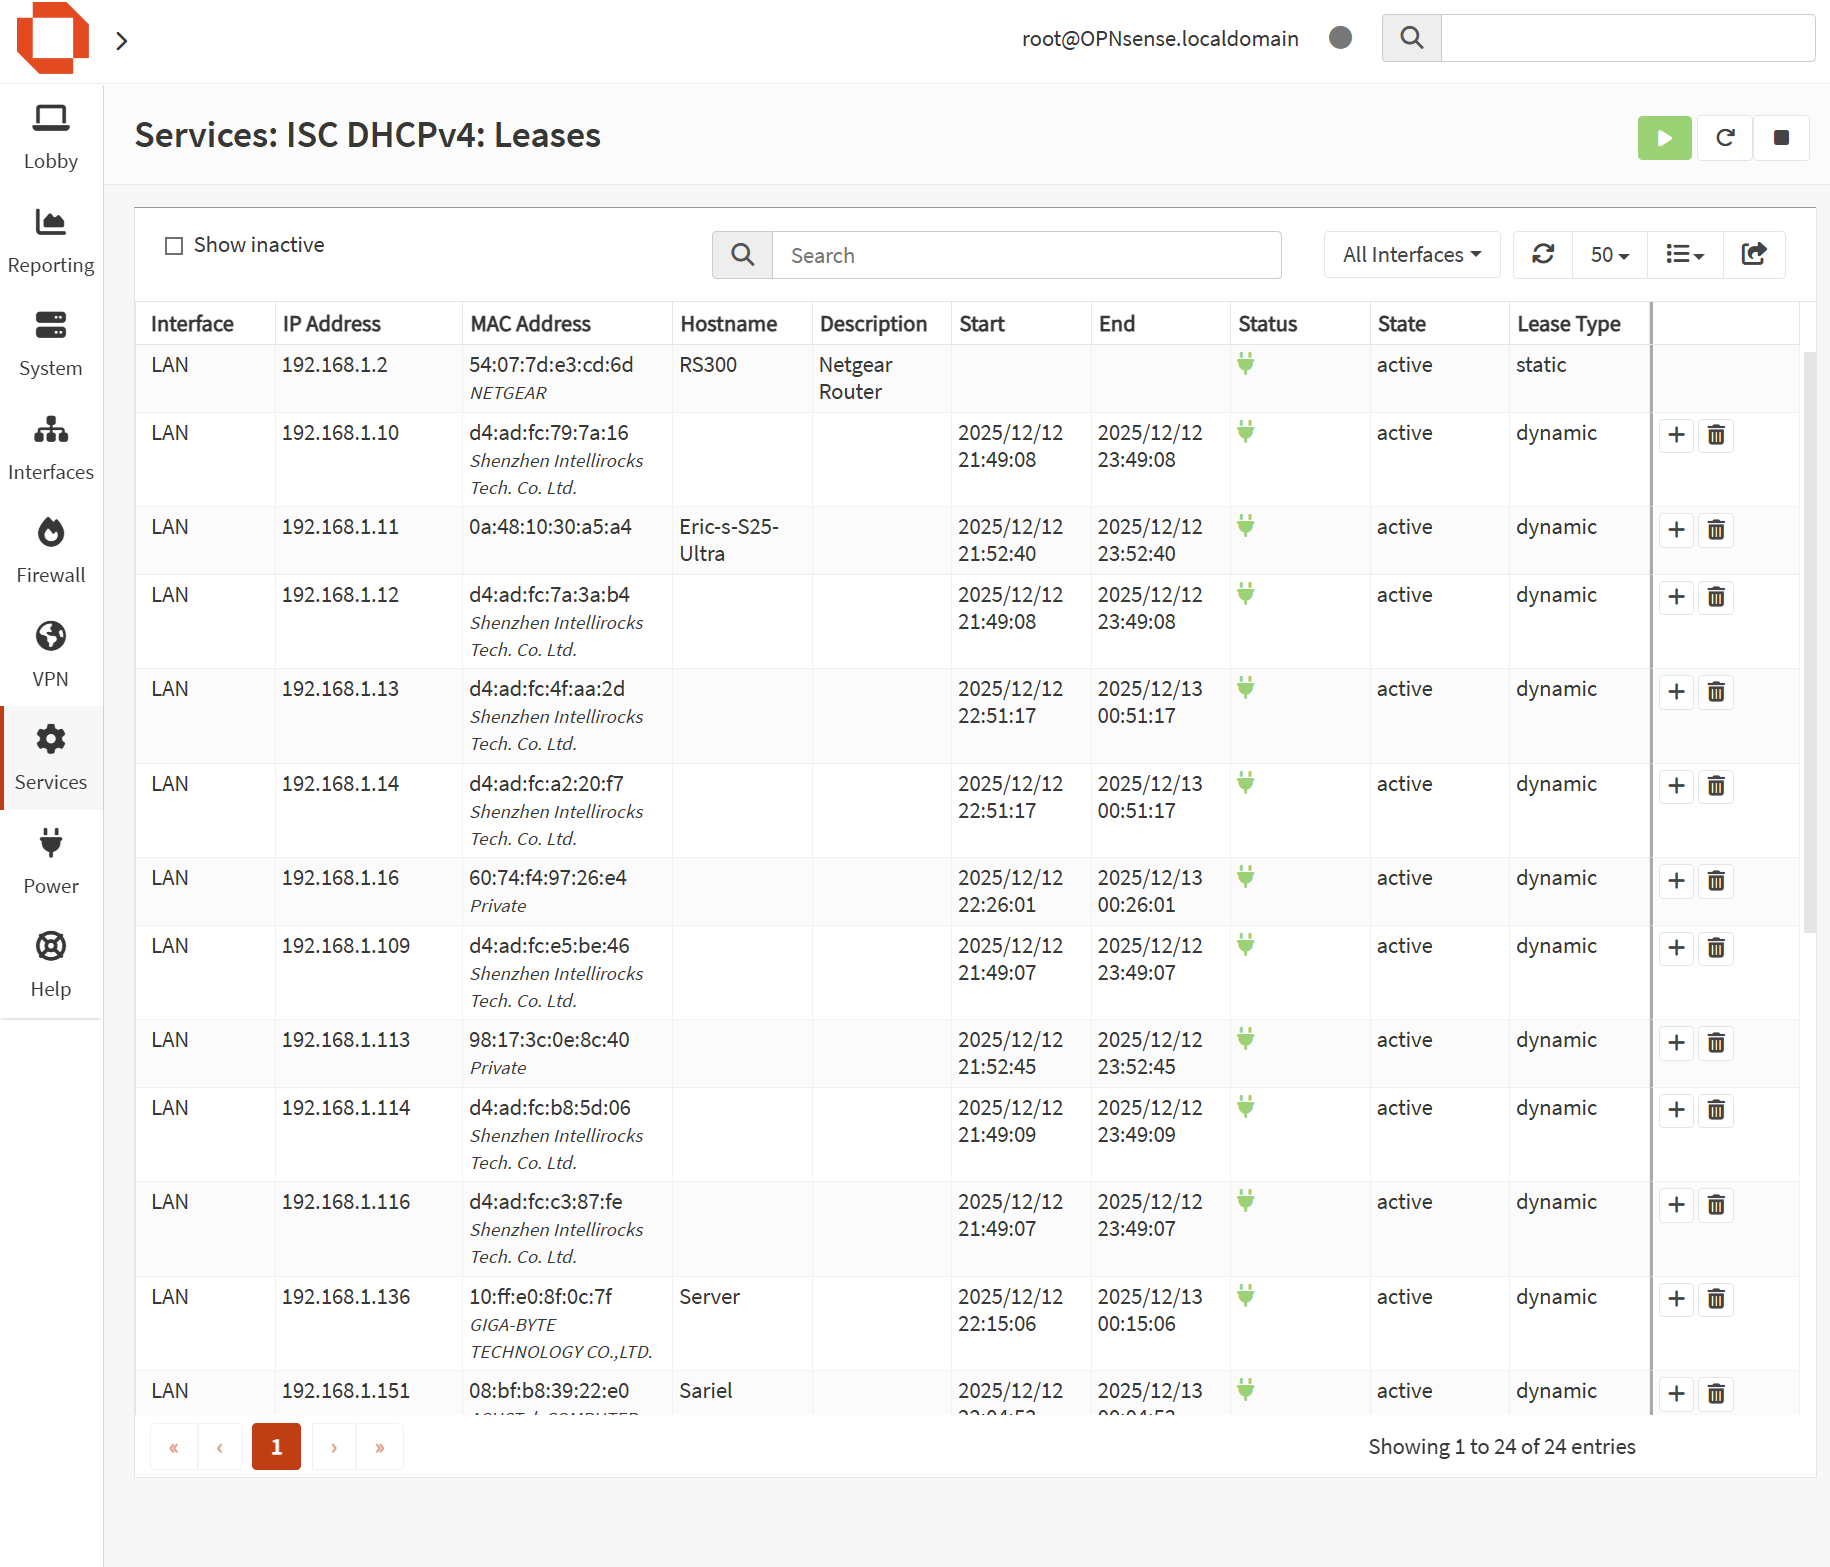Stop the DHCPv4 service
1830x1567 pixels.
pos(1781,138)
